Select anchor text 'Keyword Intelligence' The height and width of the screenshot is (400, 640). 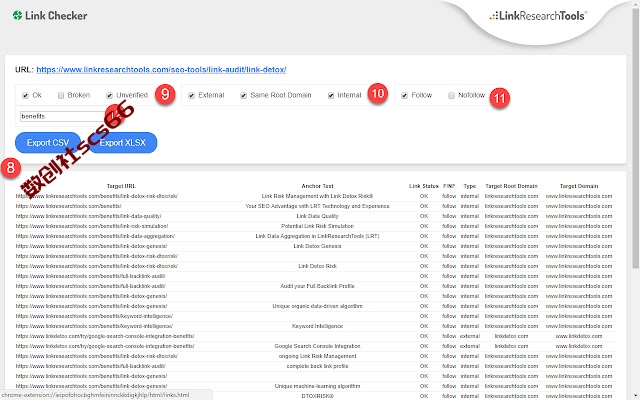(318, 326)
